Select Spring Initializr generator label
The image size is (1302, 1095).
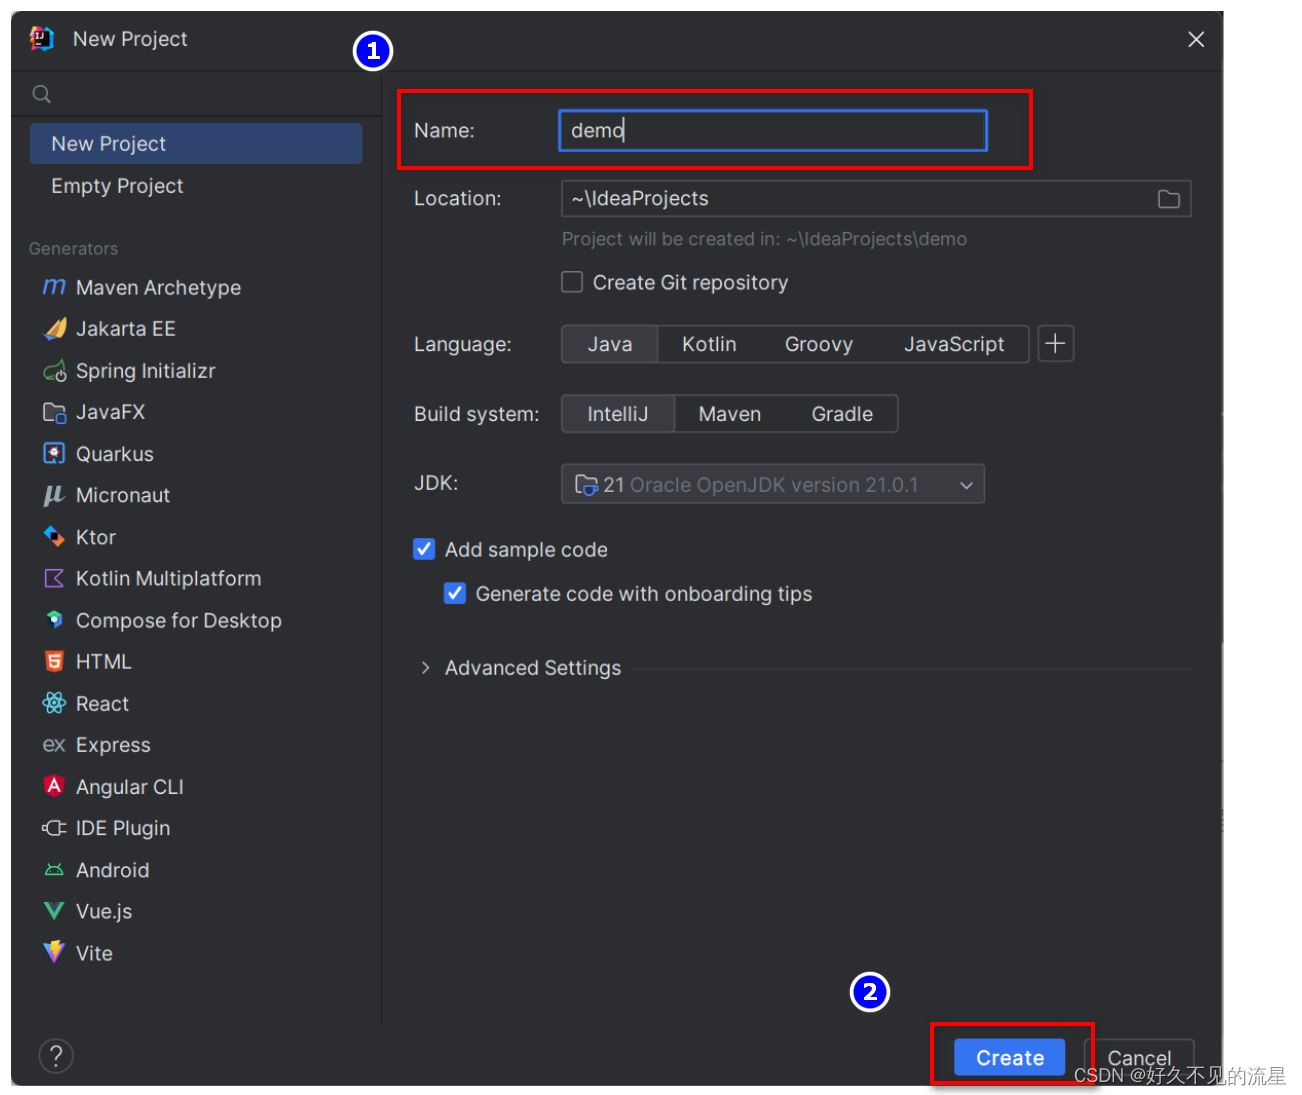tap(146, 370)
